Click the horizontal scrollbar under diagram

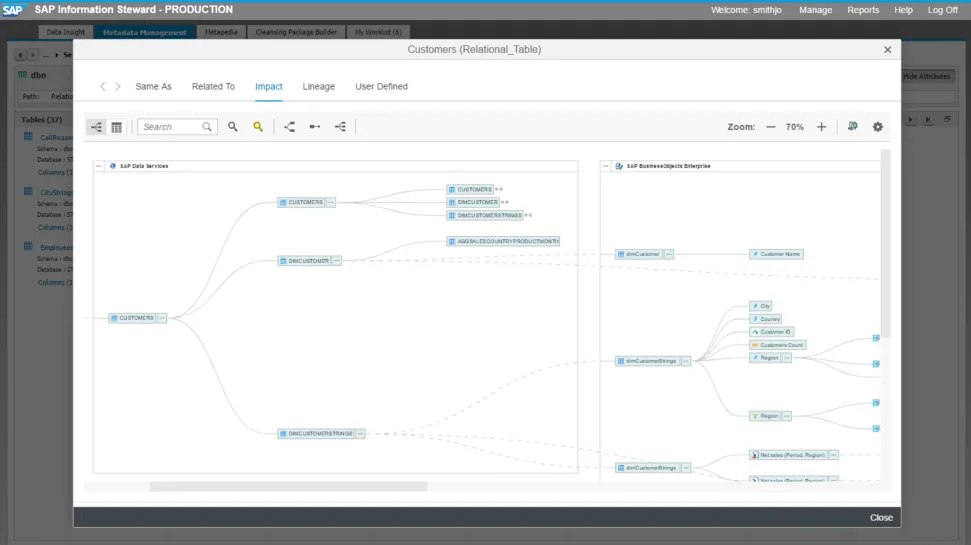click(x=288, y=487)
